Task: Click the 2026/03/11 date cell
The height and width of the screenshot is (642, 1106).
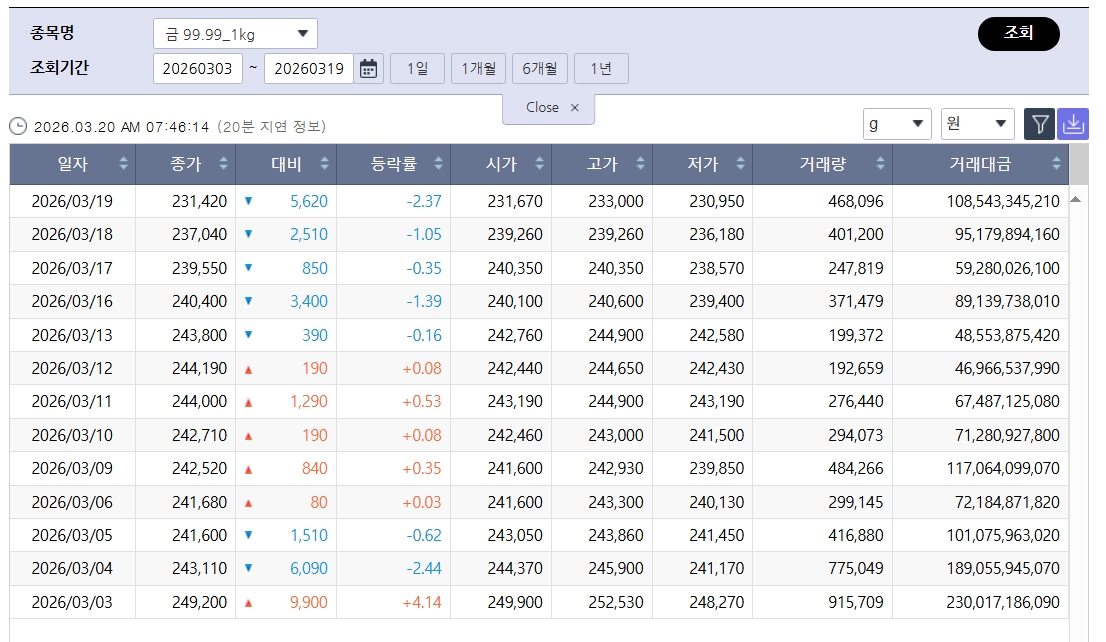Action: click(72, 401)
